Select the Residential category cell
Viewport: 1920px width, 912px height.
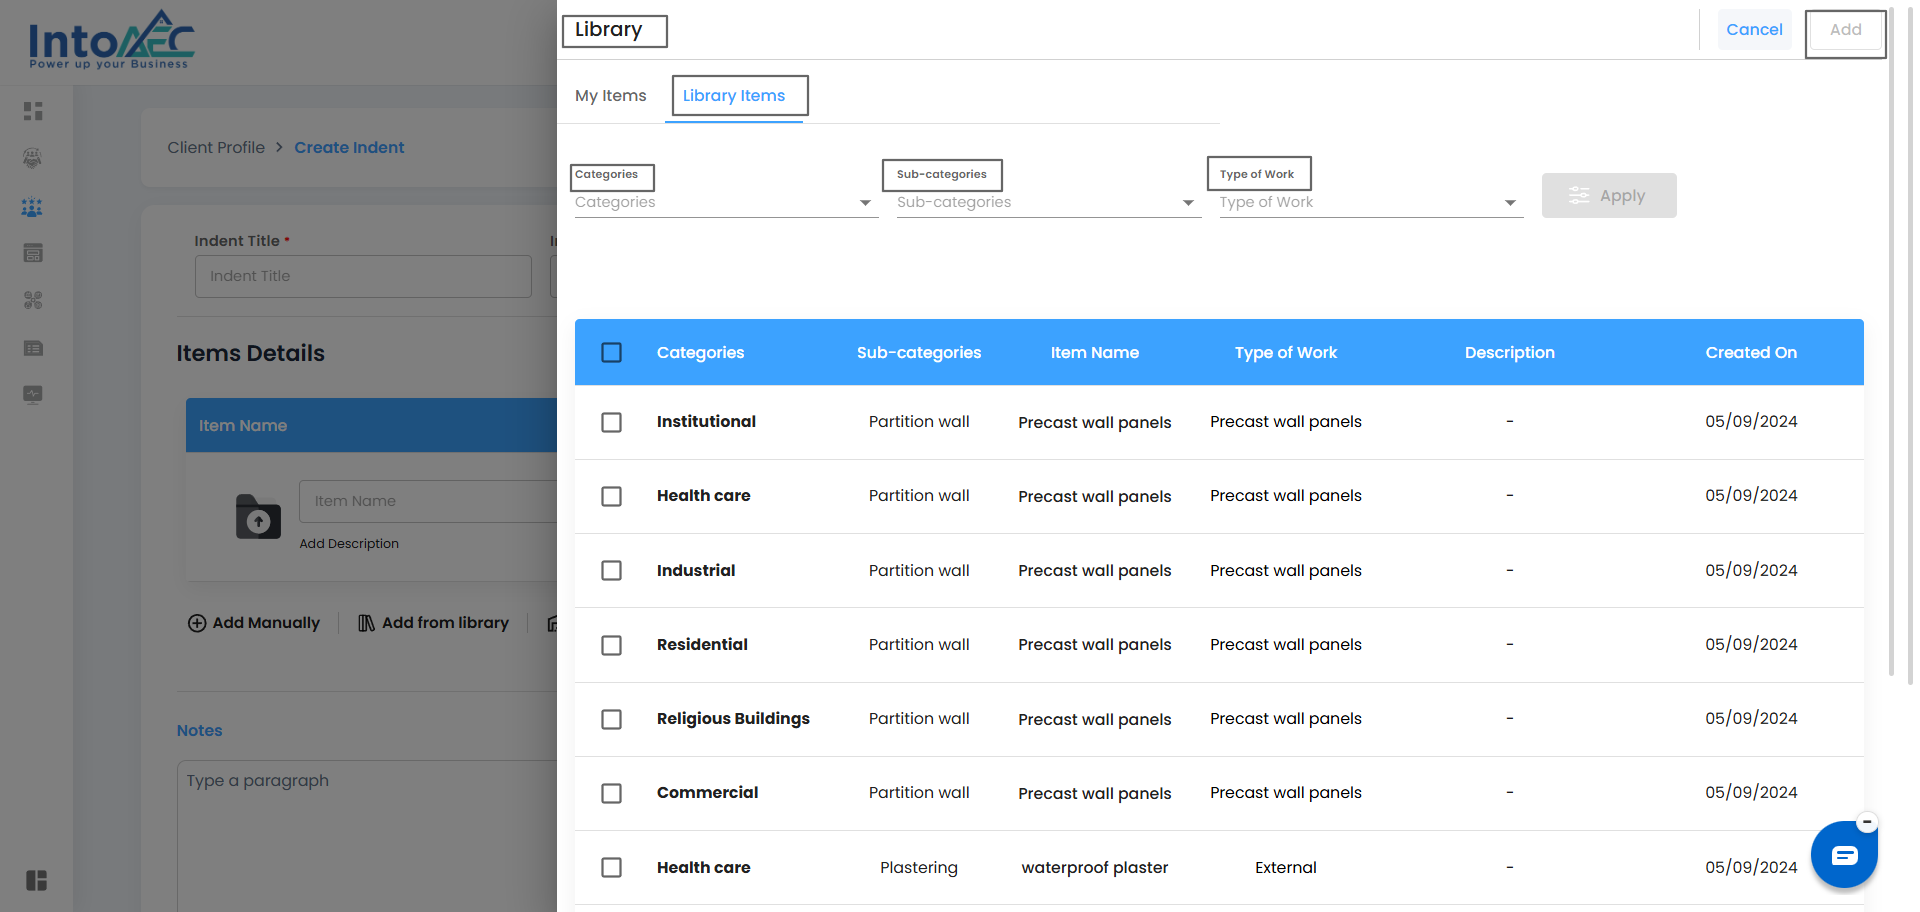tap(702, 645)
